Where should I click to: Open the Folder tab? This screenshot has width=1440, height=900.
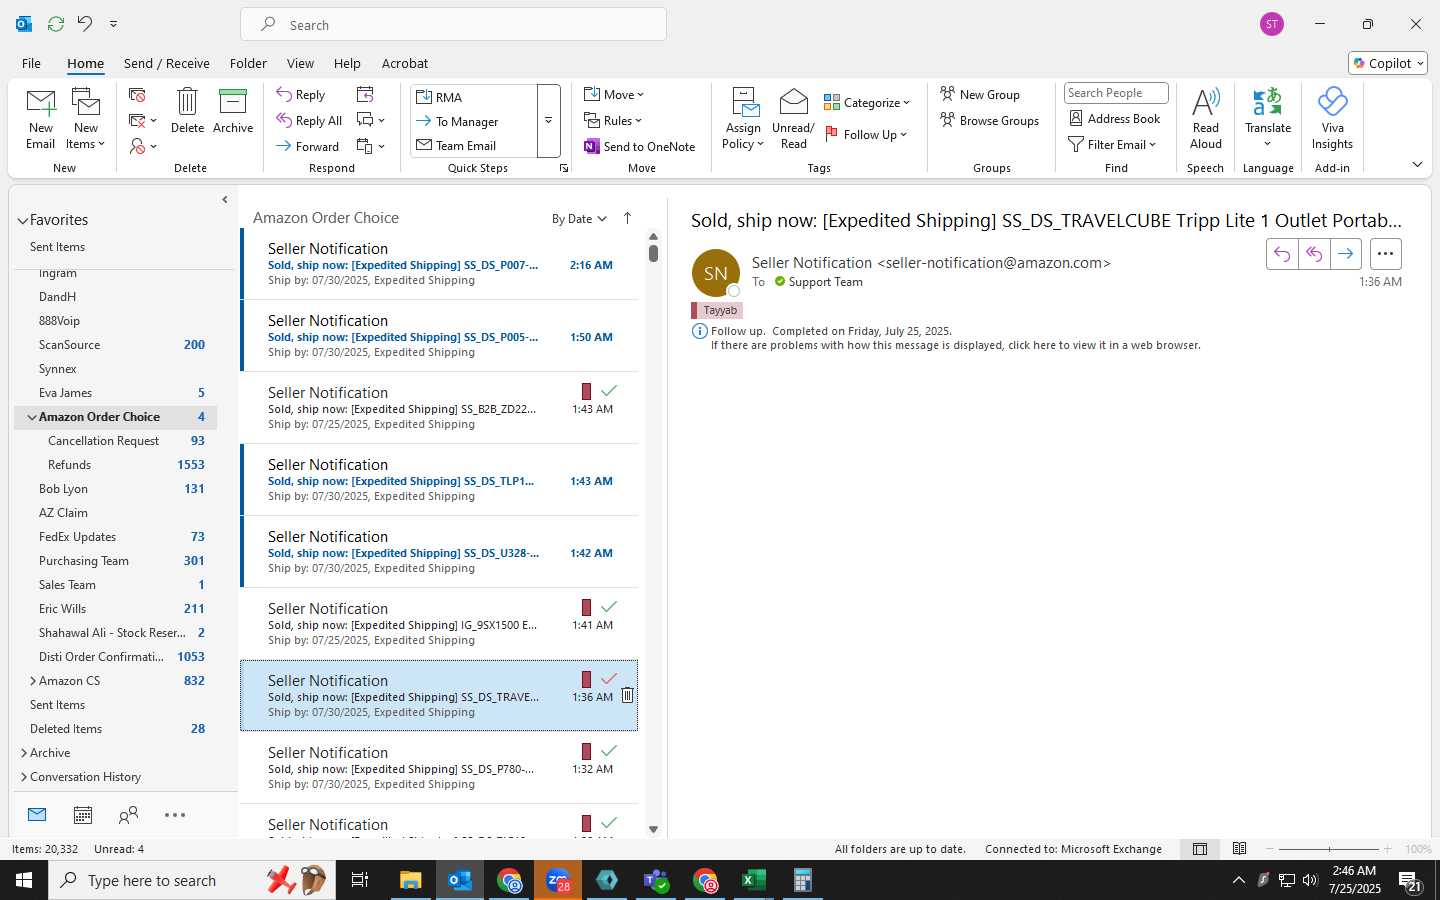pyautogui.click(x=248, y=63)
